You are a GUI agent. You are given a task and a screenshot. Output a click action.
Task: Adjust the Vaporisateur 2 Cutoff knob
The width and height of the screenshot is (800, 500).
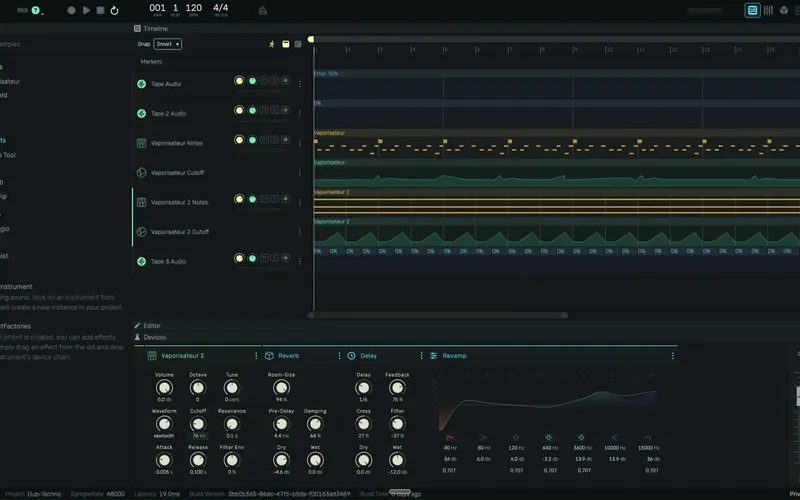coord(197,423)
